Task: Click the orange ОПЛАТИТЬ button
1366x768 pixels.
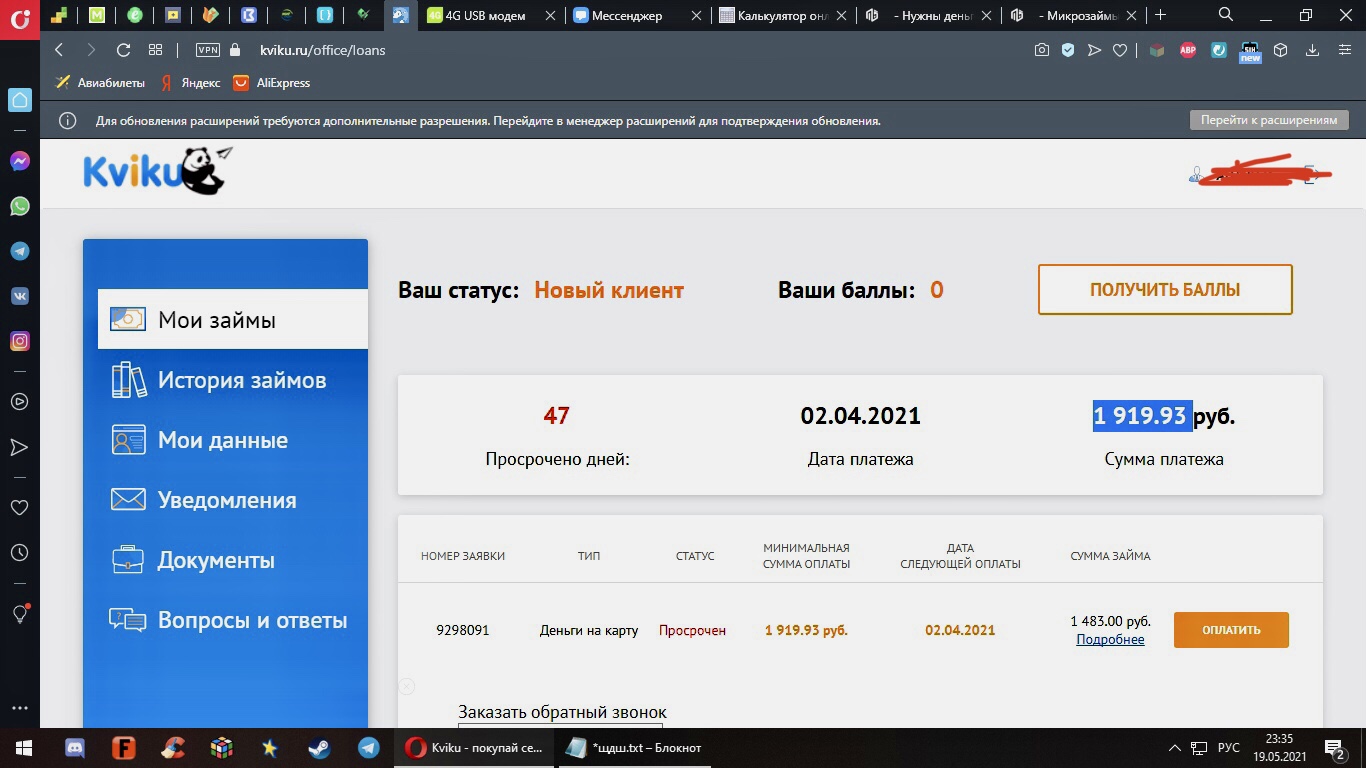Action: (x=1231, y=630)
